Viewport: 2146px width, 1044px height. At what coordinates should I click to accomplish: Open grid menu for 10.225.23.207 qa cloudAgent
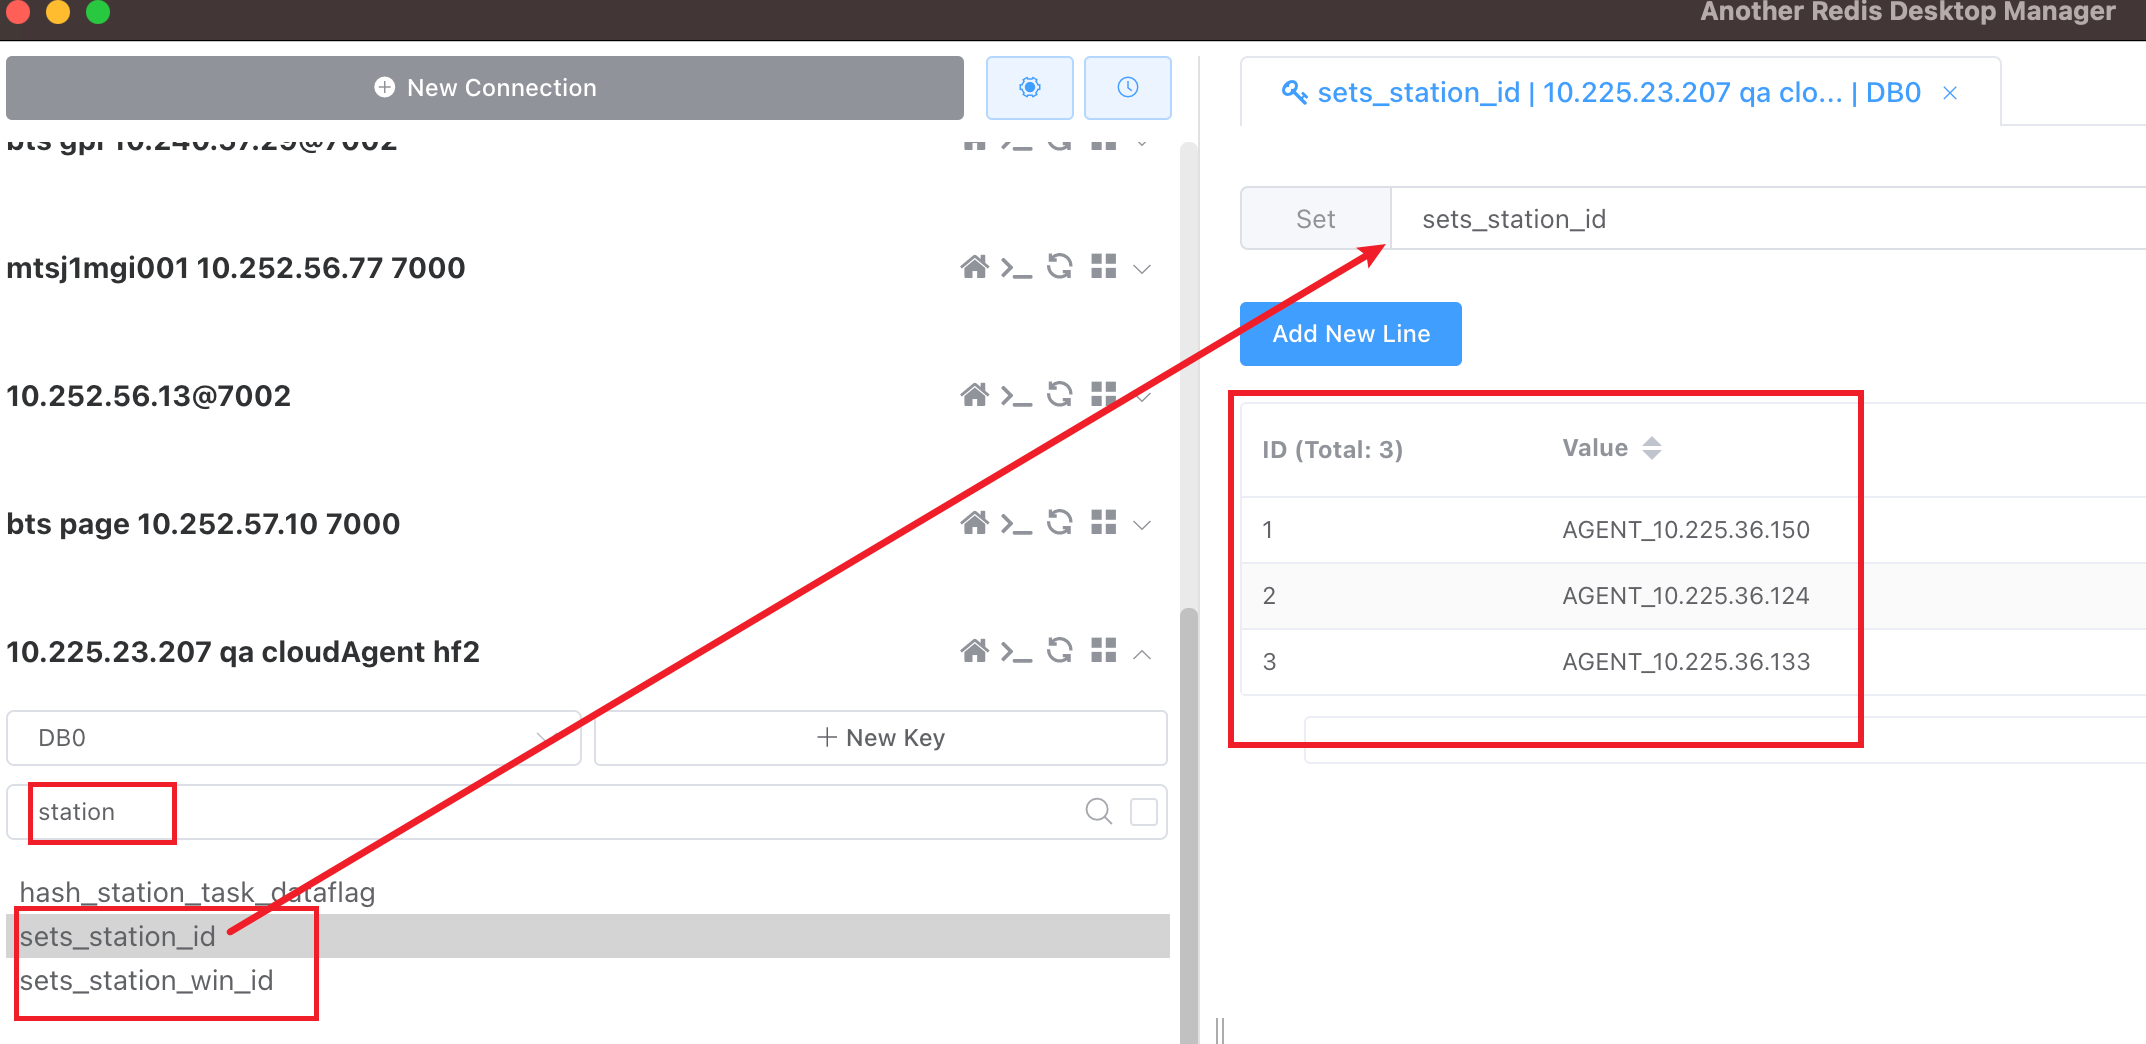pos(1103,651)
